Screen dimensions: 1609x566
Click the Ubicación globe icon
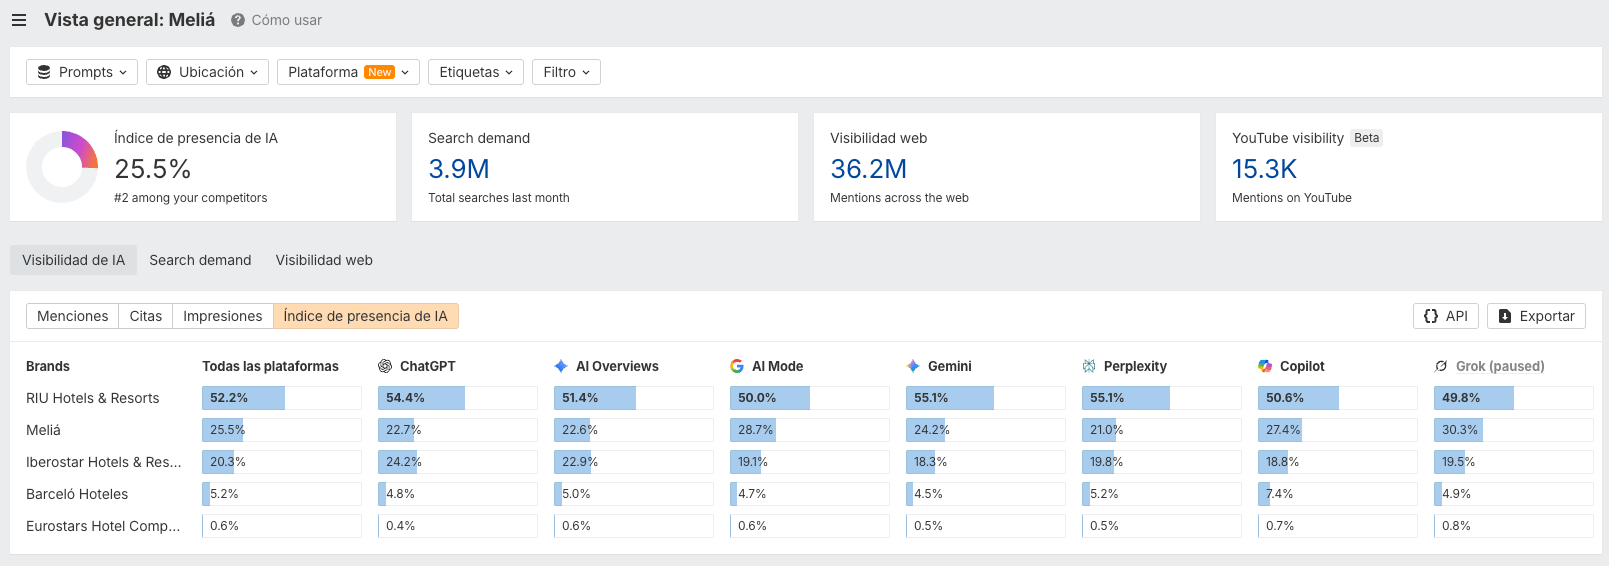tap(164, 72)
